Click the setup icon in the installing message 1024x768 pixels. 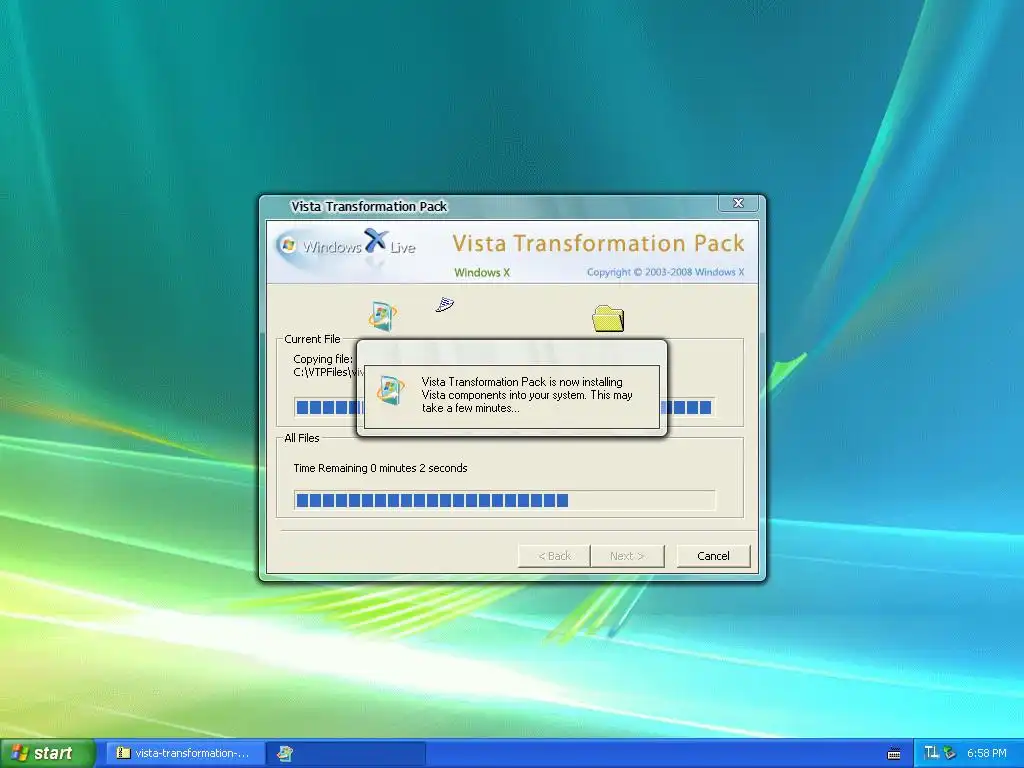point(391,391)
